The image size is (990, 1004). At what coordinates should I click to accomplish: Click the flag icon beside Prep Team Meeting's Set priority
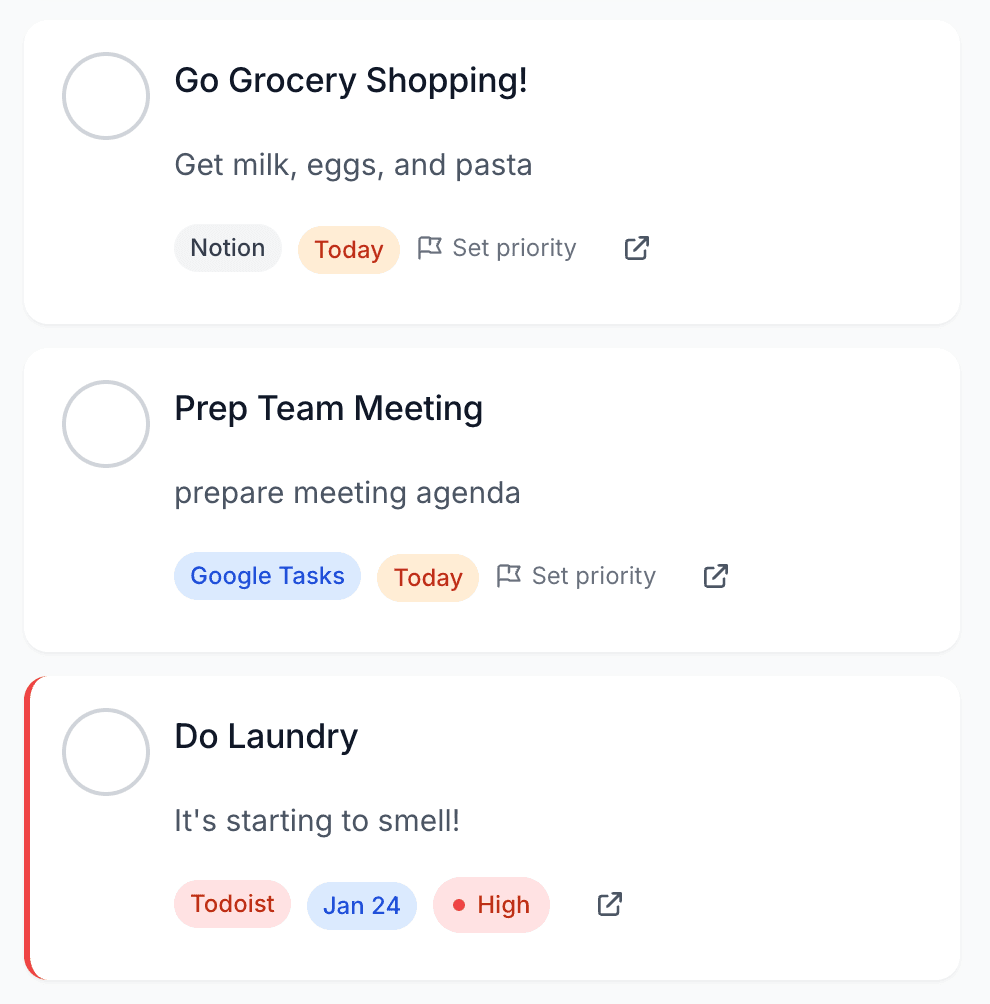(x=510, y=575)
